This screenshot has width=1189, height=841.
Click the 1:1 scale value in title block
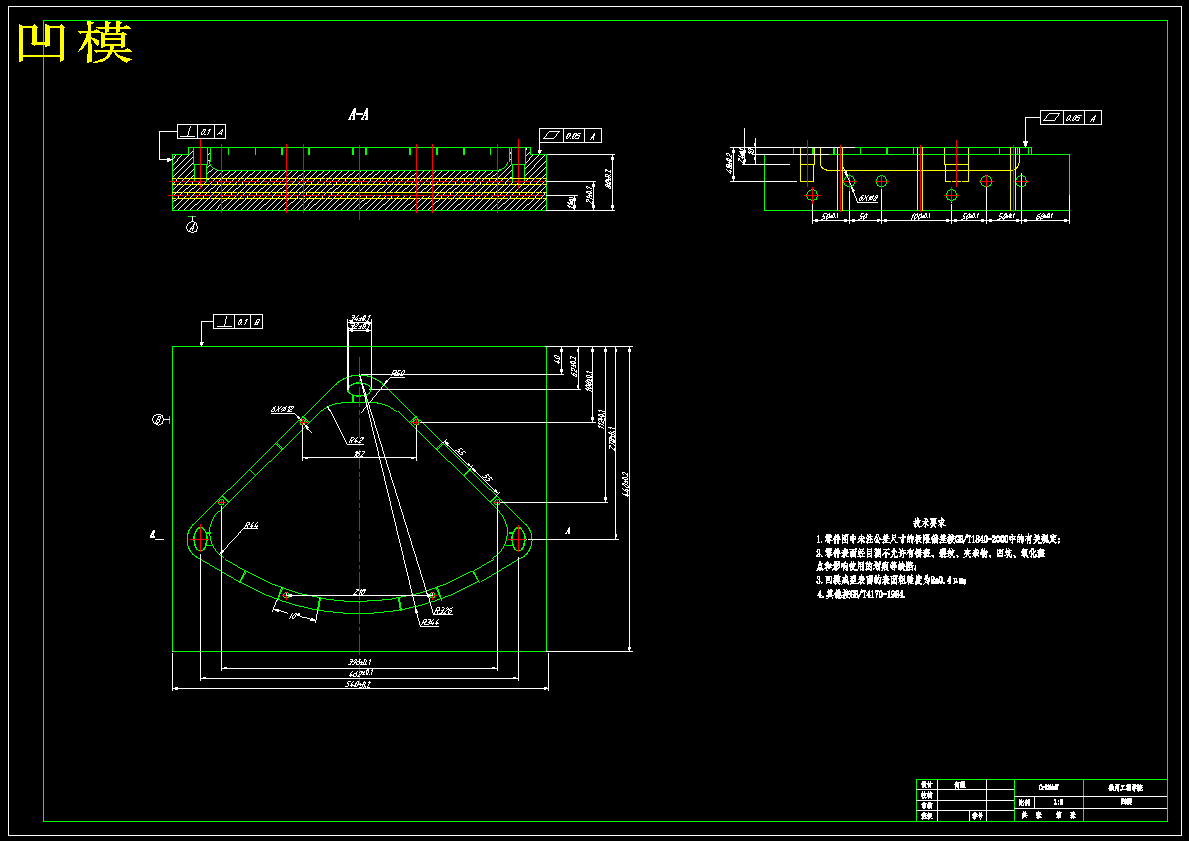click(x=1059, y=802)
